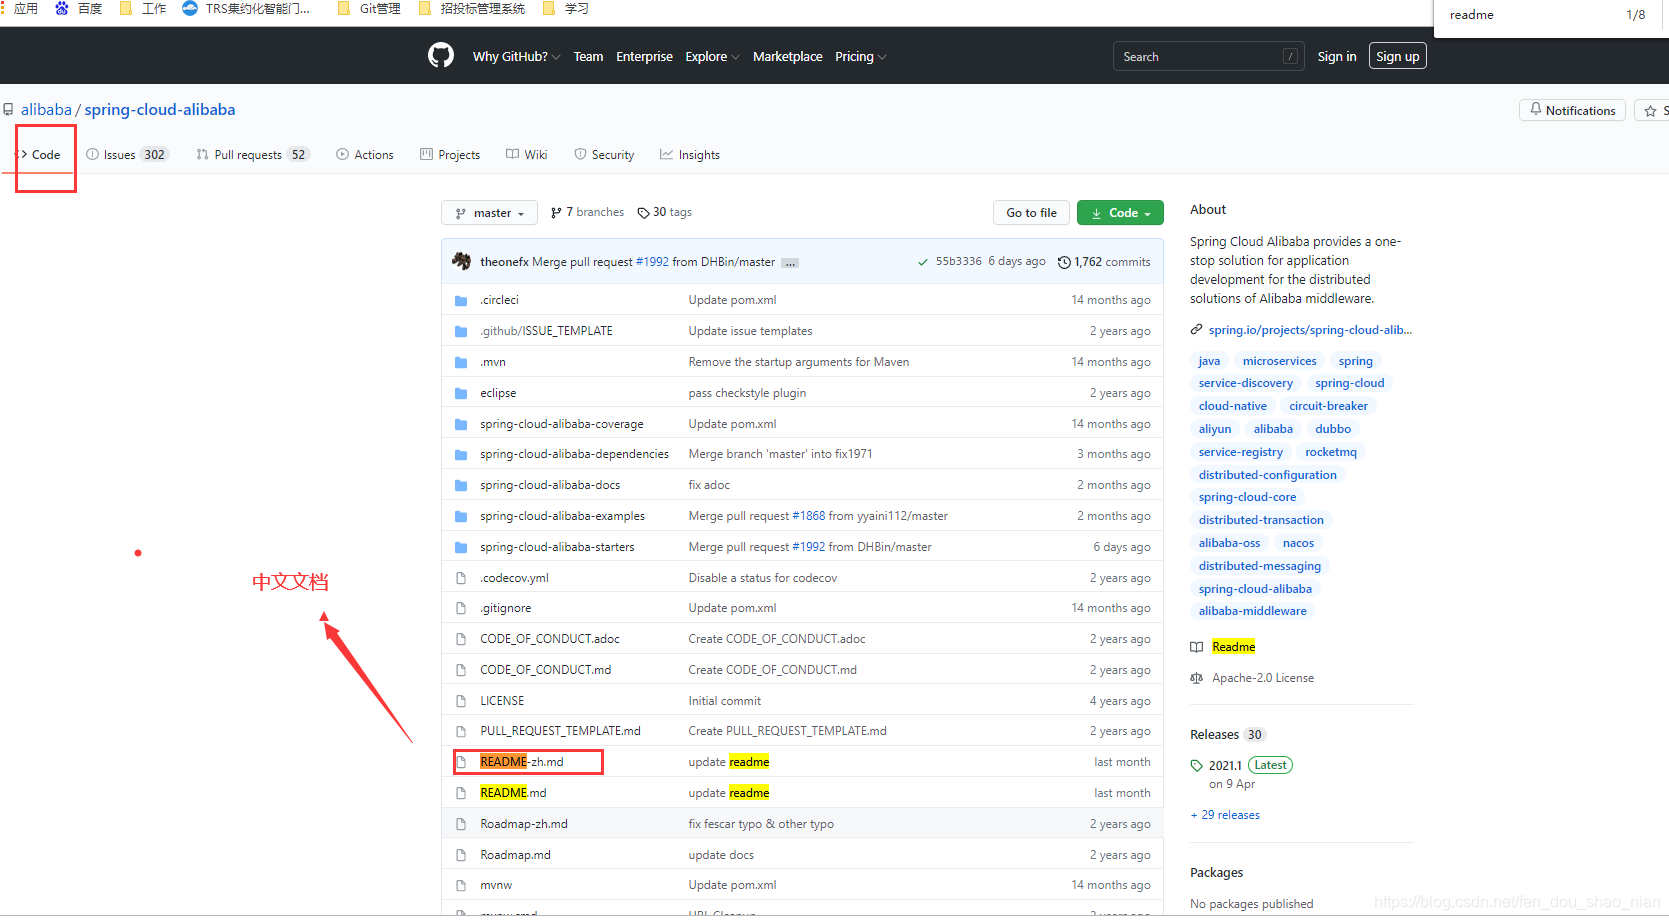Click file icon beside README.md

coord(461,793)
